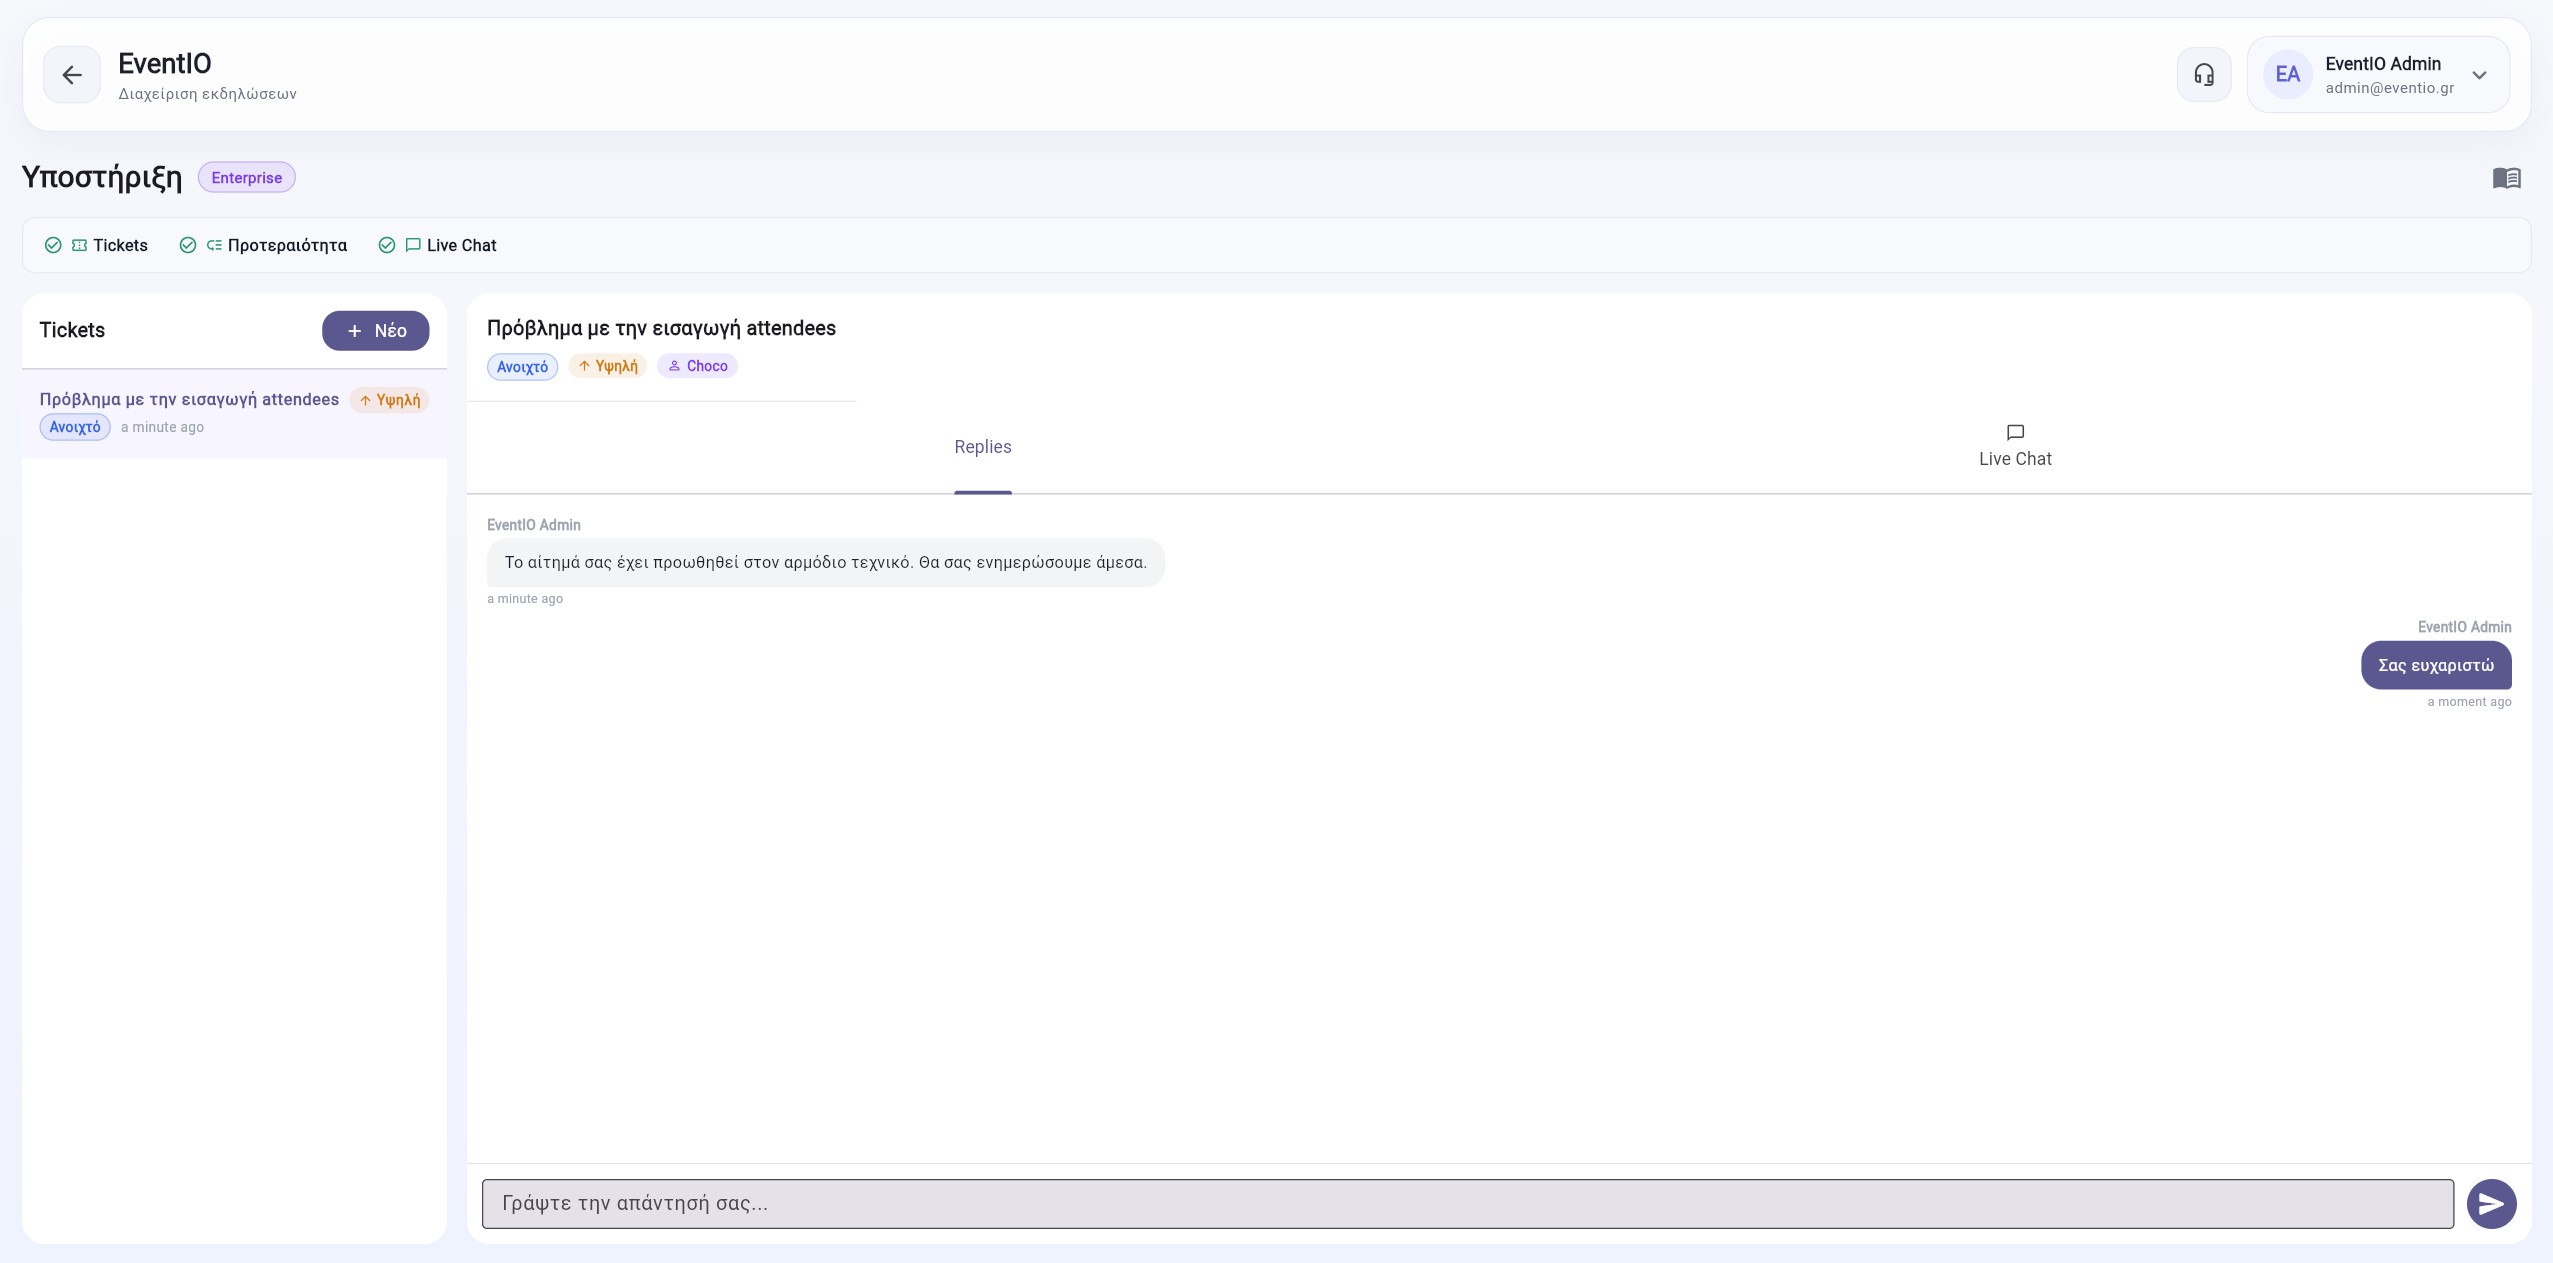Create a new ticket with Νέο button
Image resolution: width=2553 pixels, height=1263 pixels.
[375, 331]
